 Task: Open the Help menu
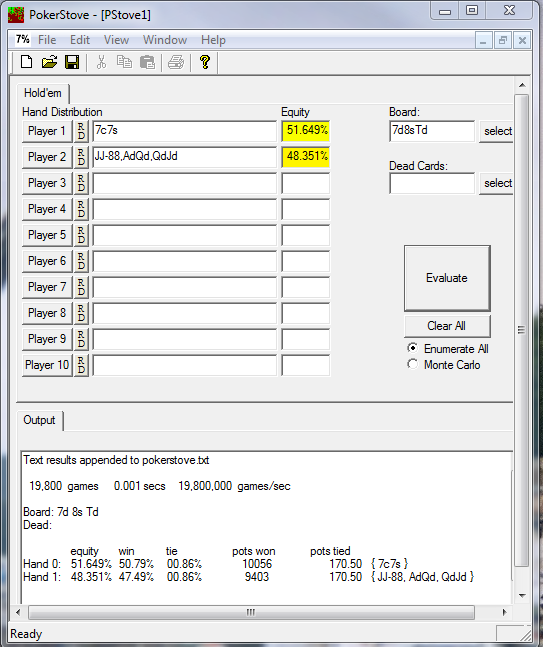tap(213, 40)
